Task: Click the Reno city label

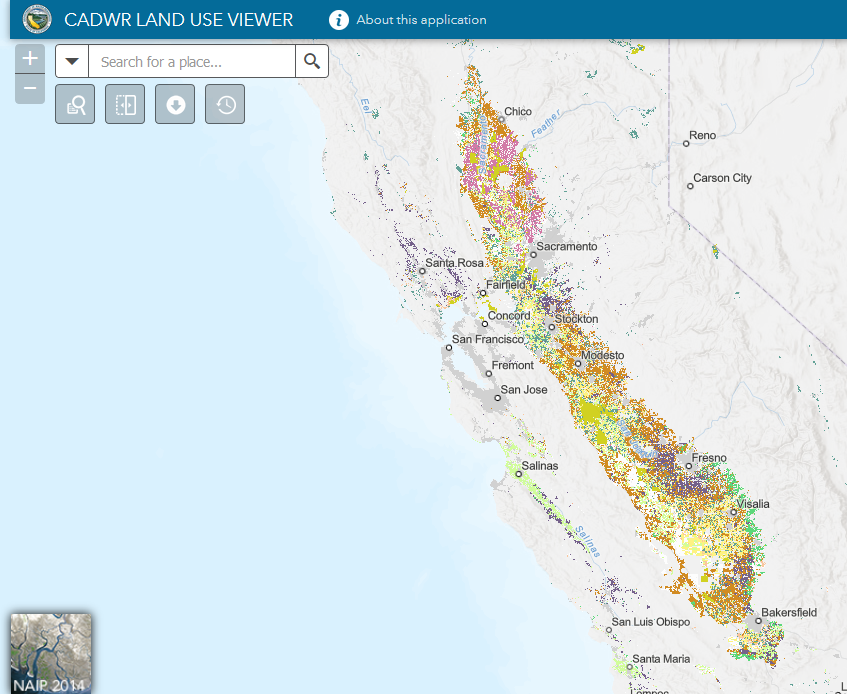Action: 702,136
